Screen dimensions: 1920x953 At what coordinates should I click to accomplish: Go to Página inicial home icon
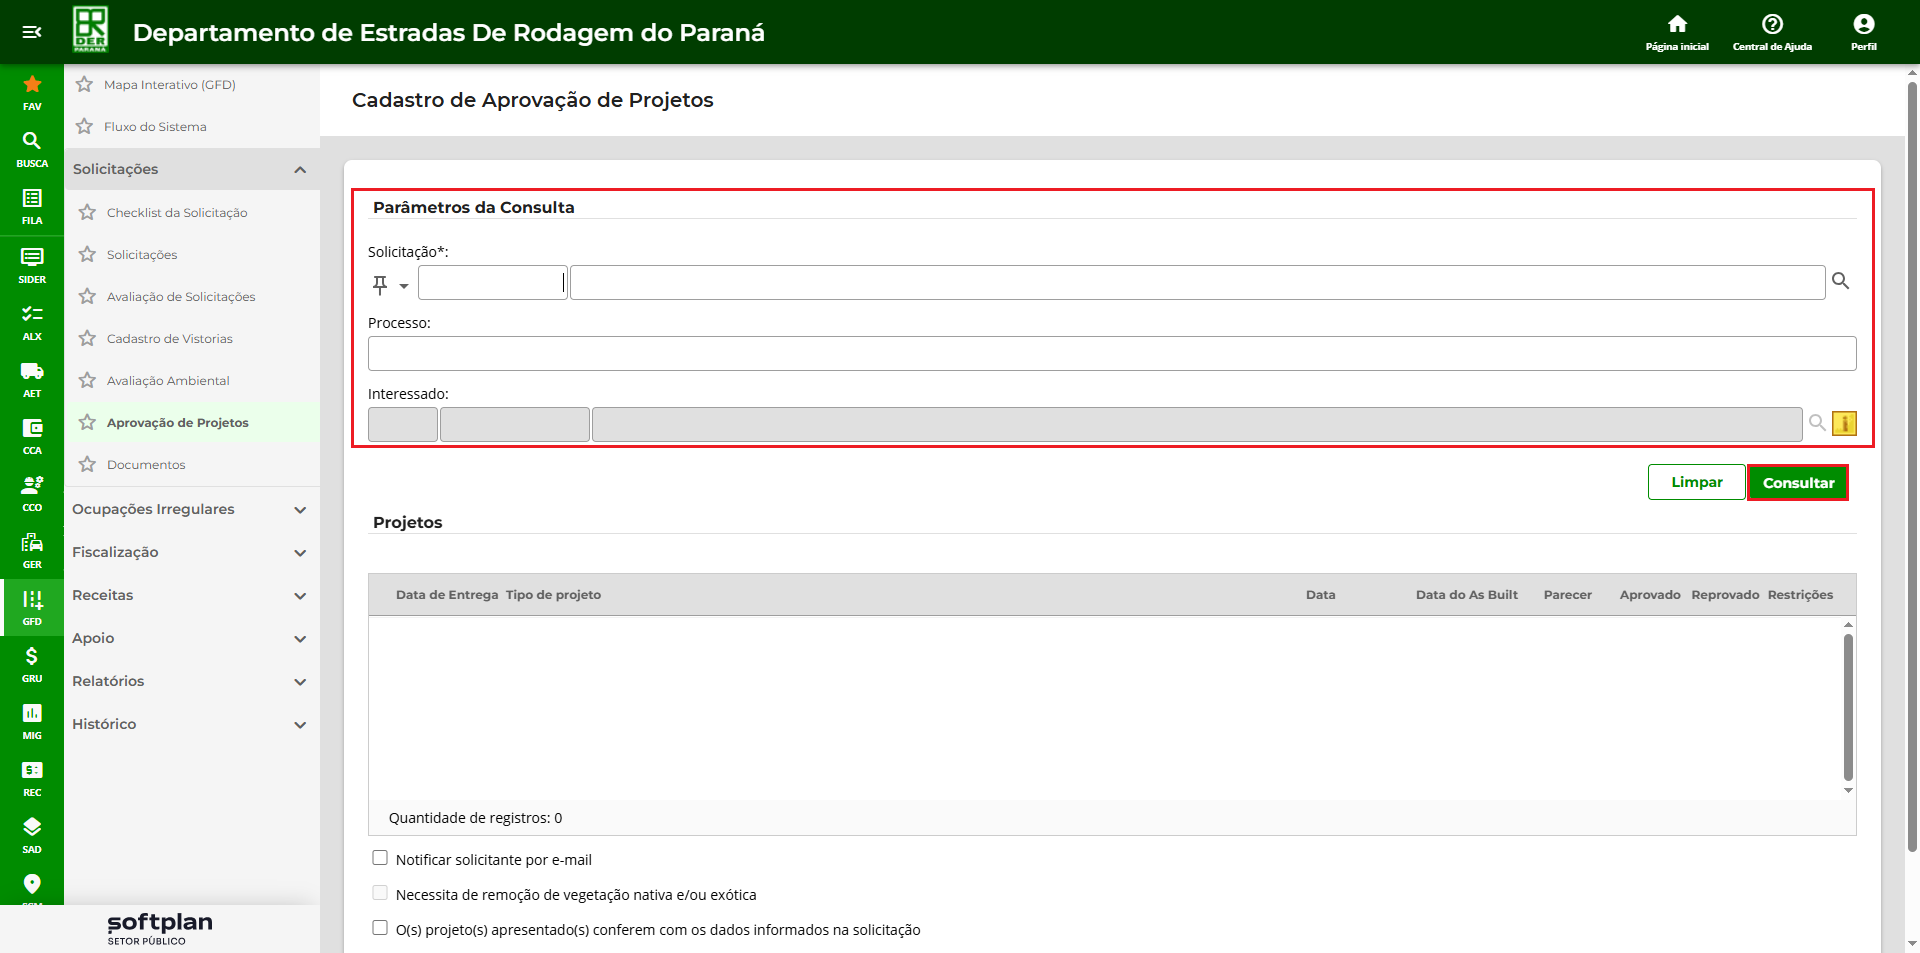(x=1677, y=31)
